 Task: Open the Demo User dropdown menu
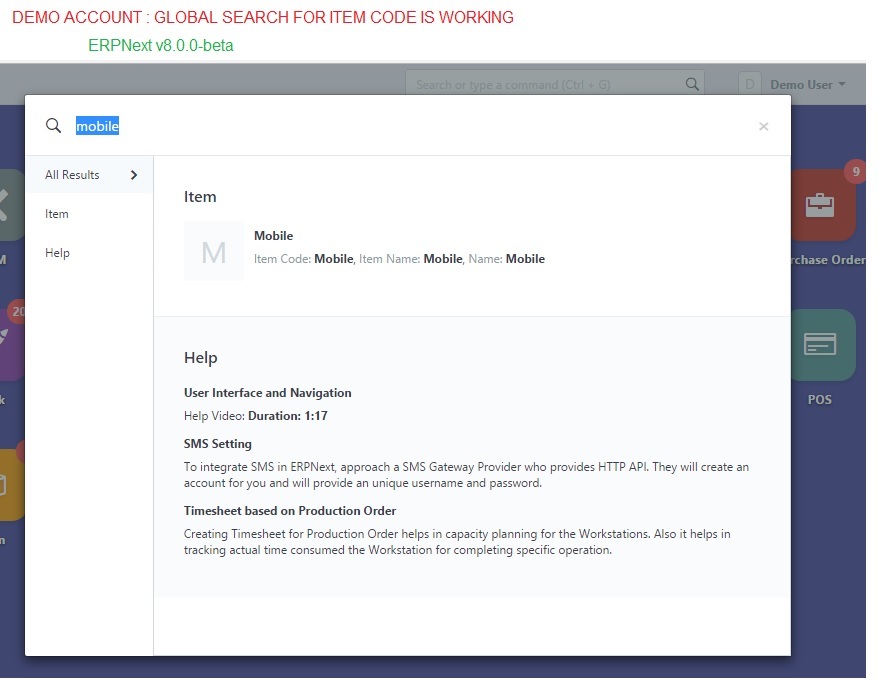click(x=808, y=85)
